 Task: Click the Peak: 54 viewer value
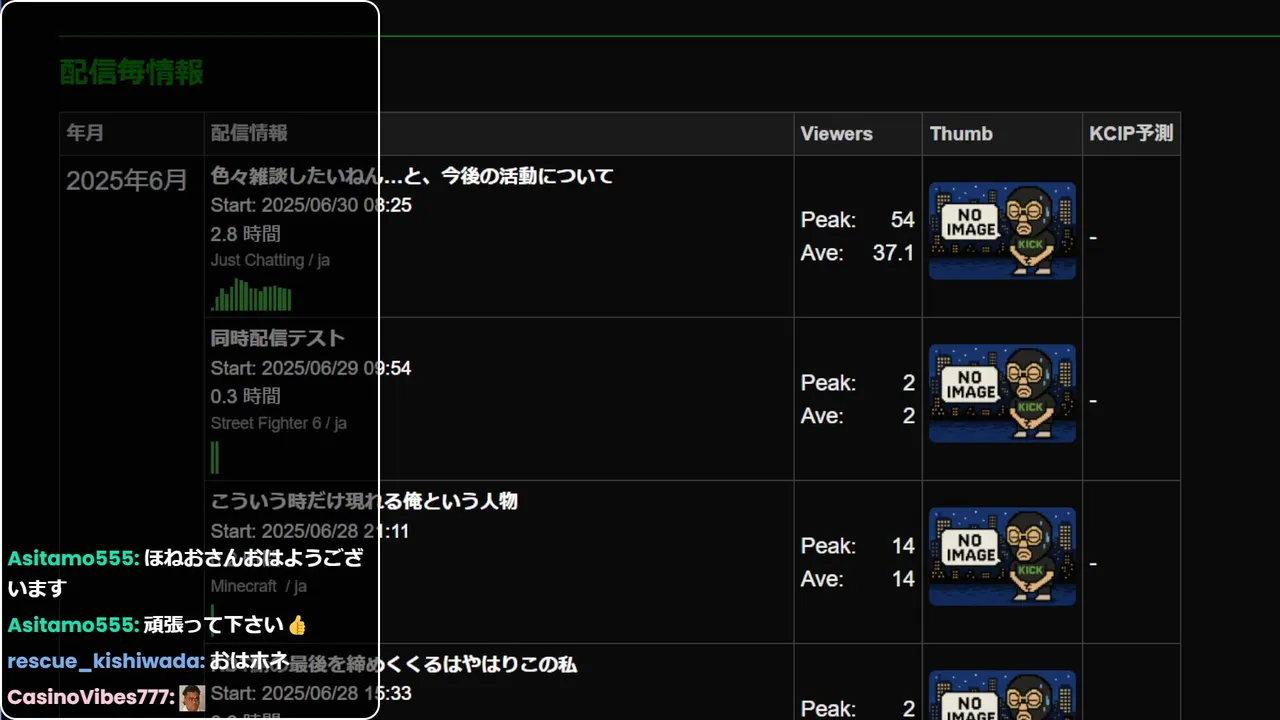pyautogui.click(x=858, y=220)
